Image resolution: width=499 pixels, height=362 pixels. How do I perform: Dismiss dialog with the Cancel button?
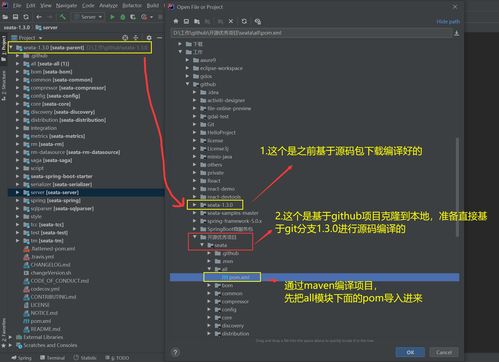coord(444,352)
